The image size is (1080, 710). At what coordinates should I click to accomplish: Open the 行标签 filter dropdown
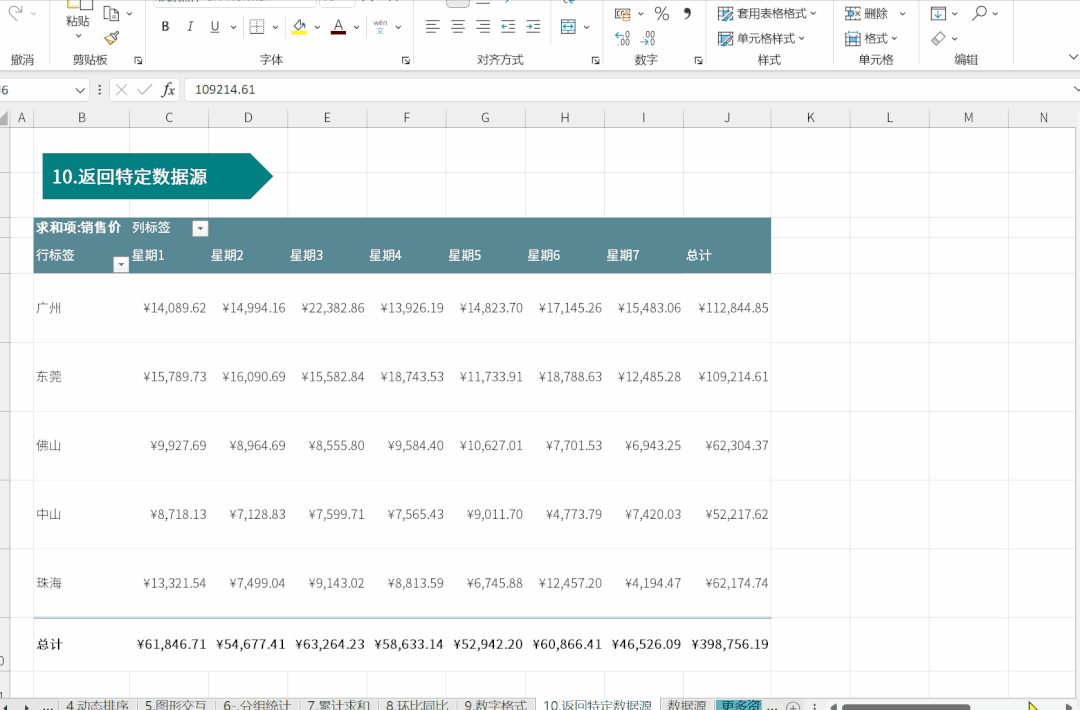[121, 265]
